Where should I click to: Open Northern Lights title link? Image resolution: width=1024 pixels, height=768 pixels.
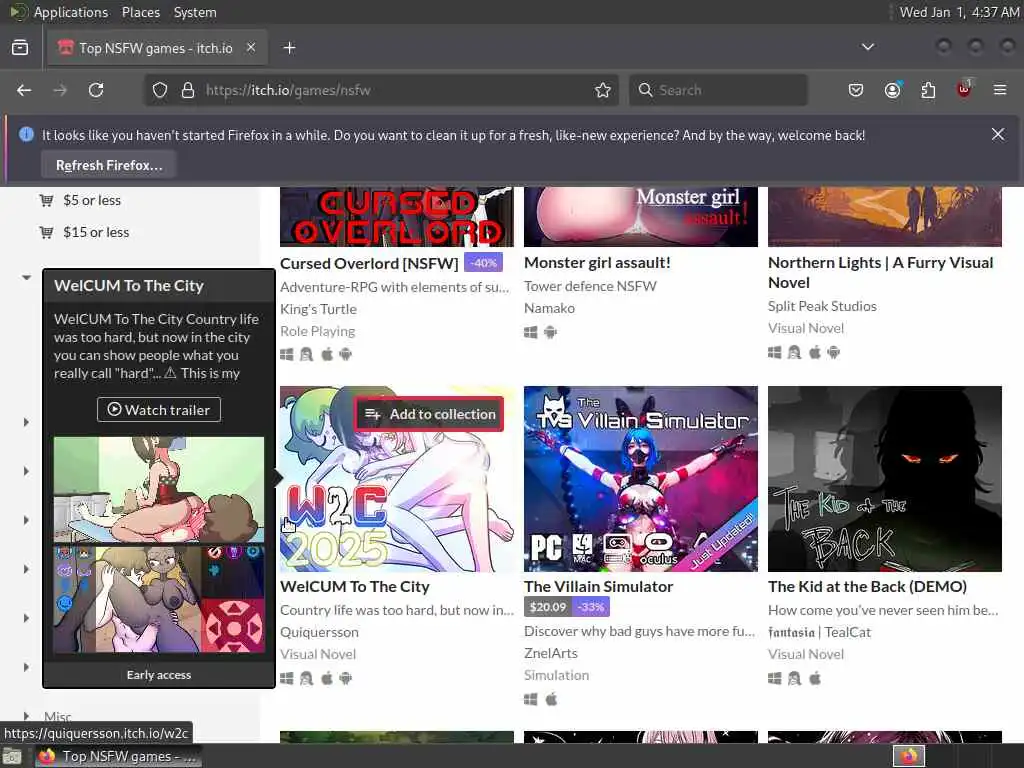click(880, 272)
